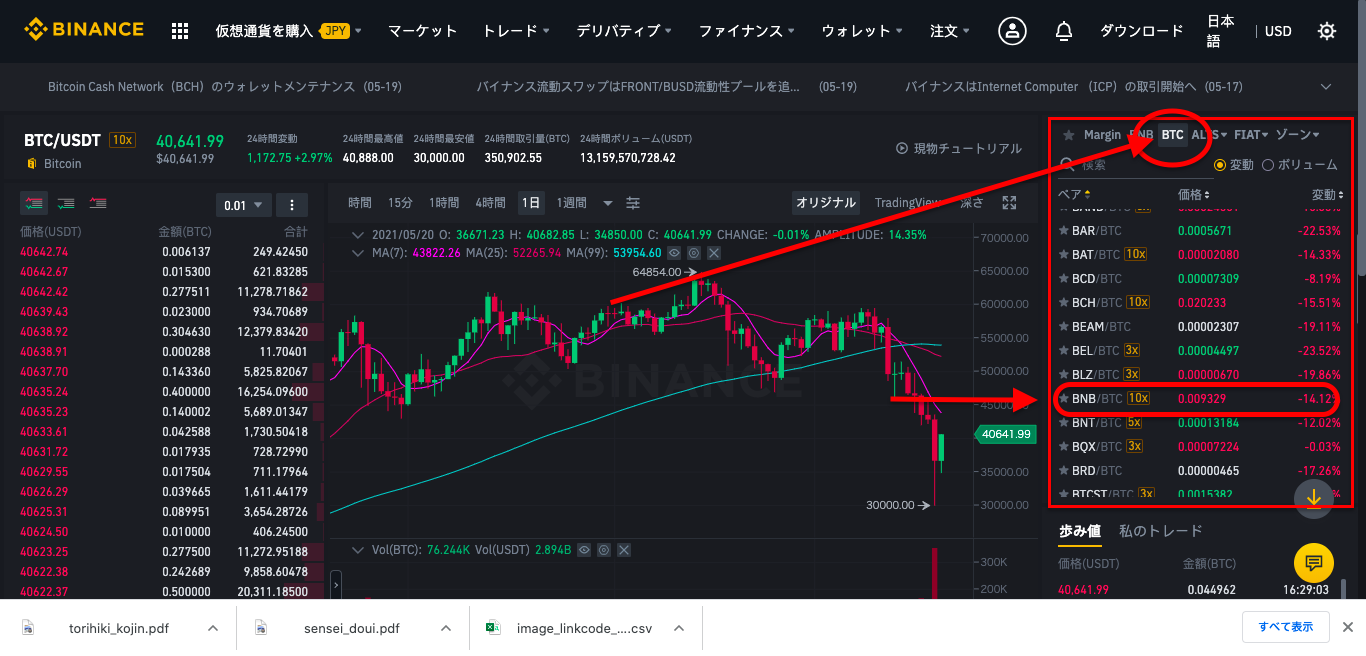
Task: Open ゾーン markets dropdown
Action: 1297,134
